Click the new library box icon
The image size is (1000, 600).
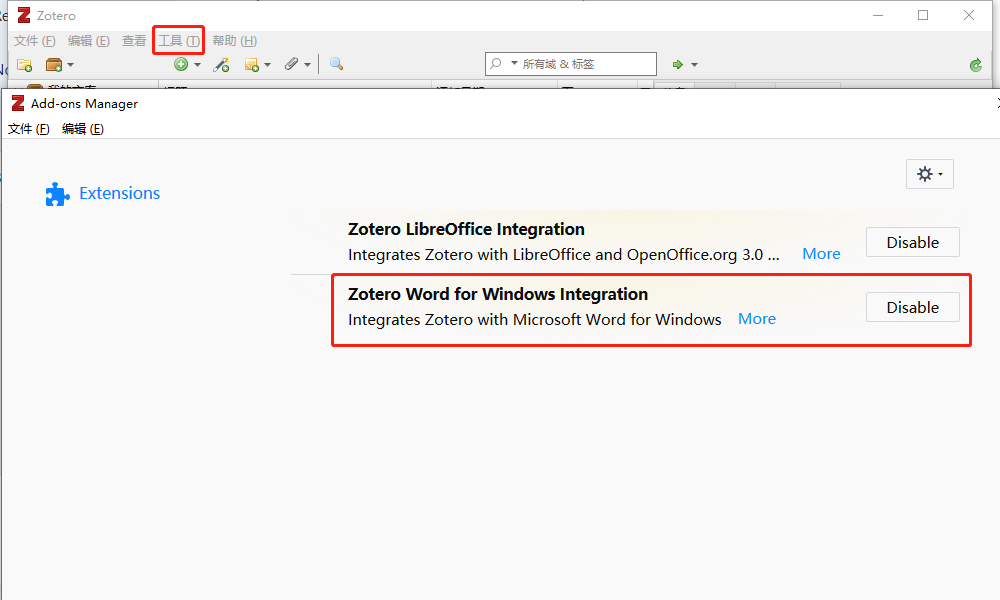coord(54,64)
